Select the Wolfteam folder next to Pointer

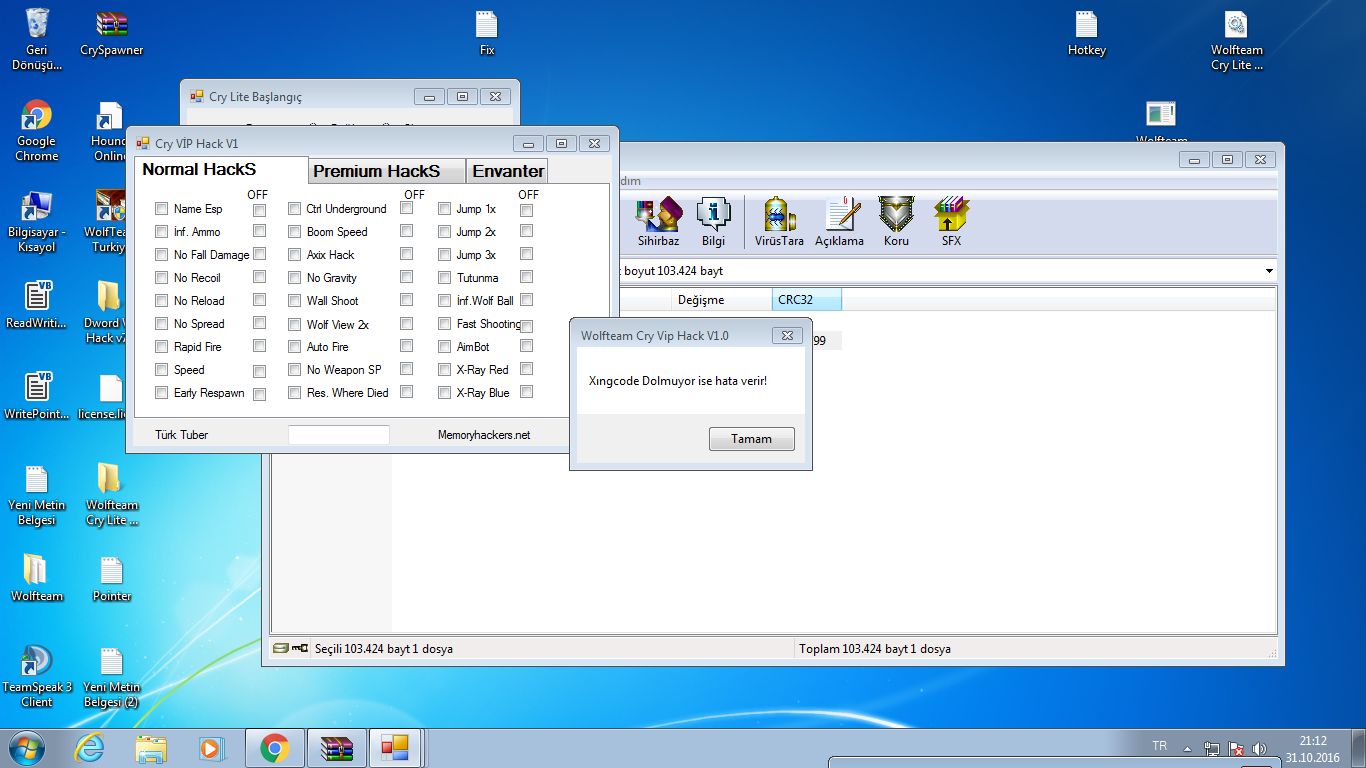[37, 579]
